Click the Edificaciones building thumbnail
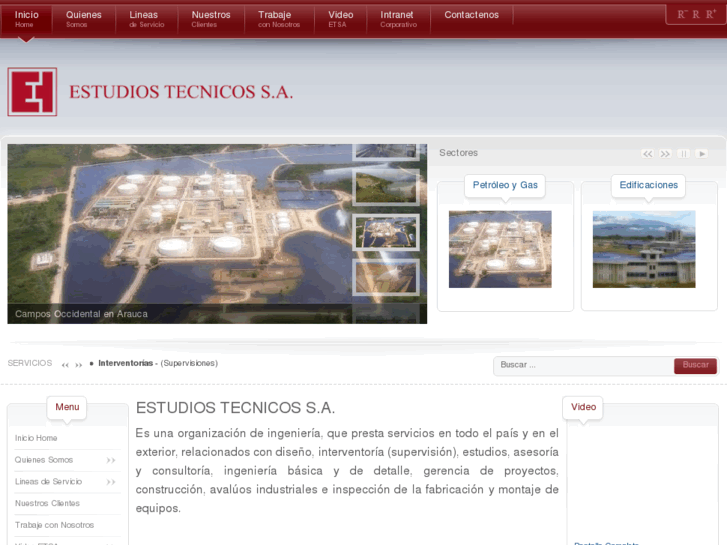 tap(644, 250)
